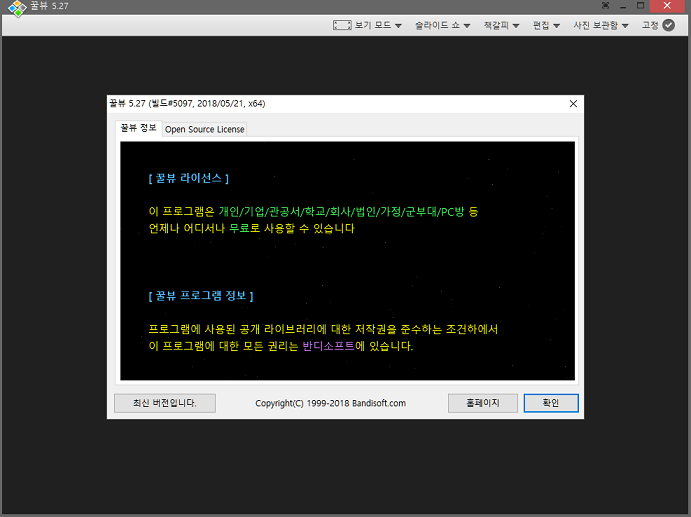This screenshot has height=517, width=691.
Task: Open the 편집 edit menu
Action: click(x=546, y=25)
